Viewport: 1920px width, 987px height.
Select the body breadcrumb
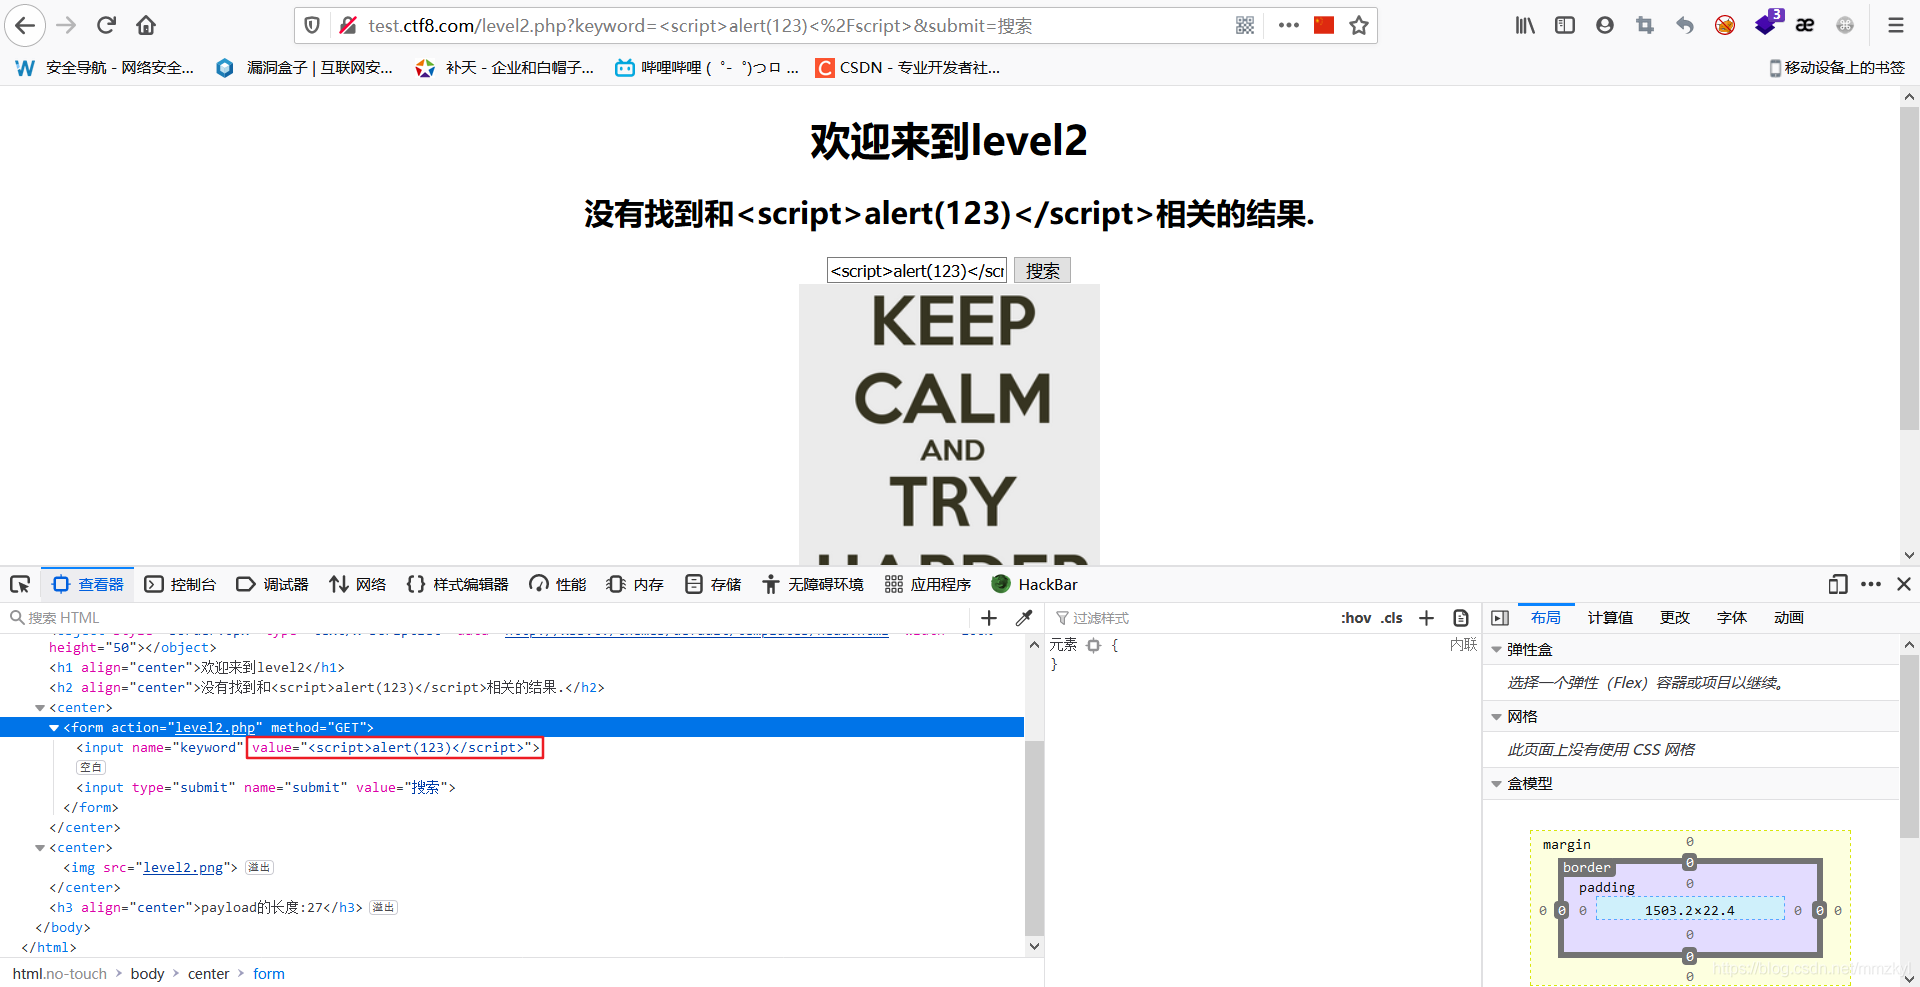click(147, 974)
